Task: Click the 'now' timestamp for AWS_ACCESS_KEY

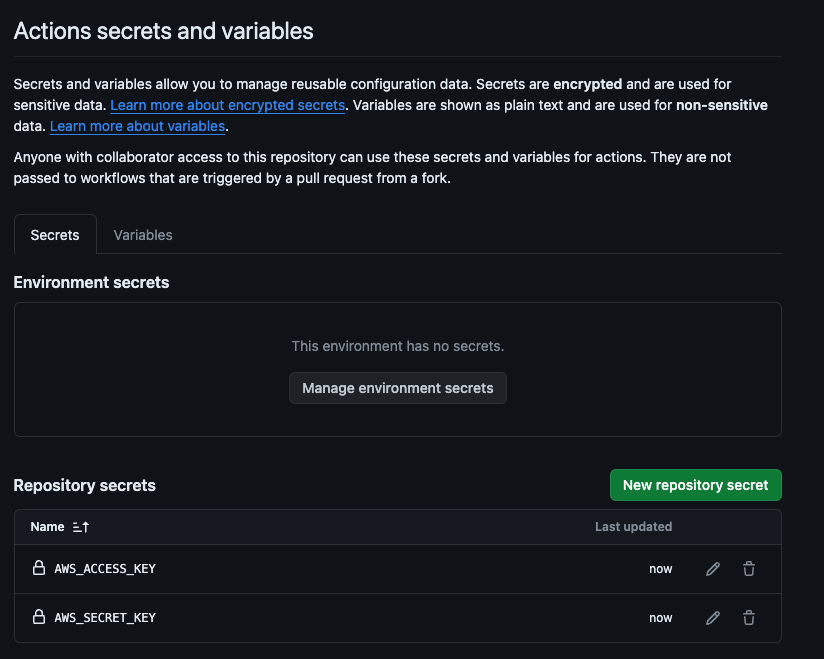Action: 660,568
